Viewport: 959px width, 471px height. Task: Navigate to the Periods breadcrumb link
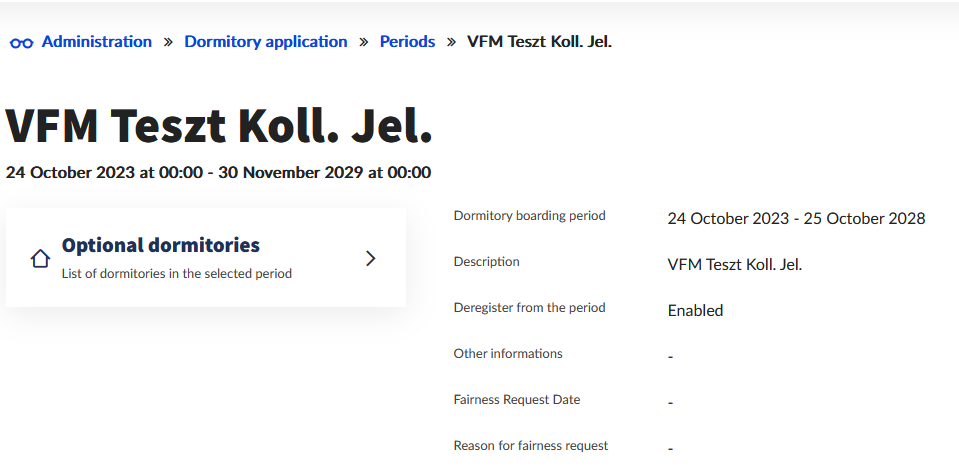tap(407, 42)
